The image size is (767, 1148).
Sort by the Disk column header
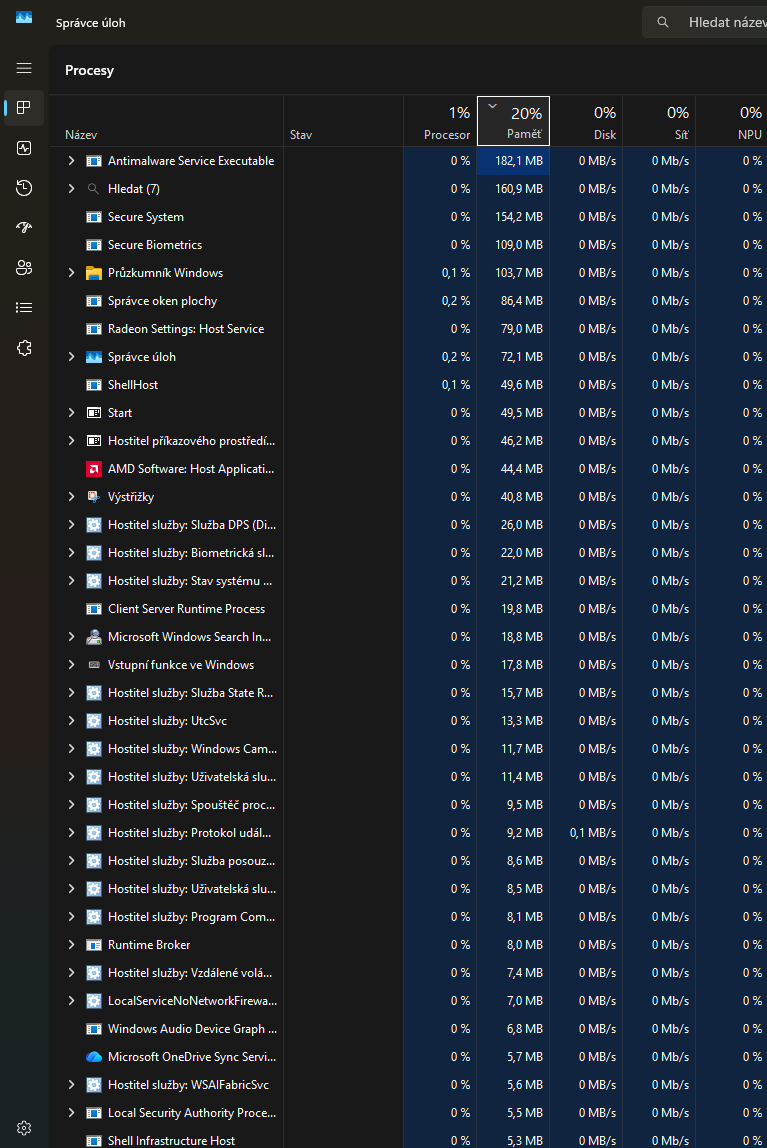(586, 122)
